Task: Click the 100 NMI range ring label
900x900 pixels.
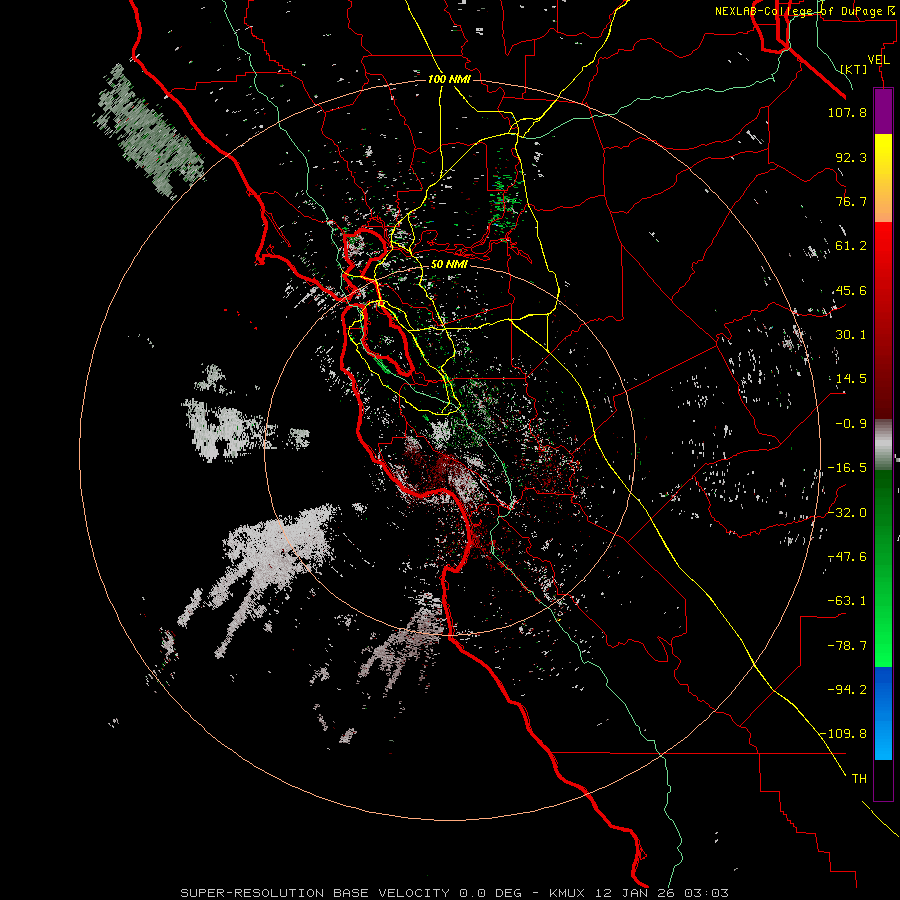Action: pyautogui.click(x=449, y=79)
